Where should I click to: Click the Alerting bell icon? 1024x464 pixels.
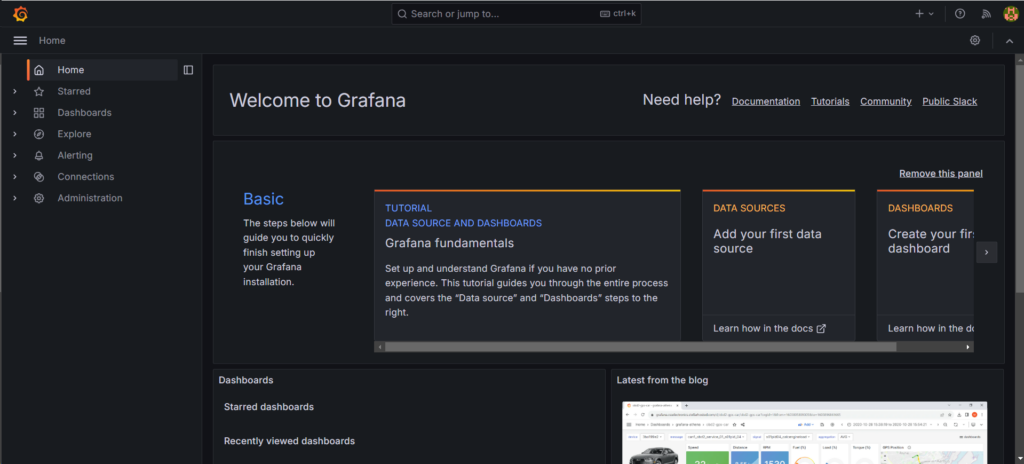39,156
